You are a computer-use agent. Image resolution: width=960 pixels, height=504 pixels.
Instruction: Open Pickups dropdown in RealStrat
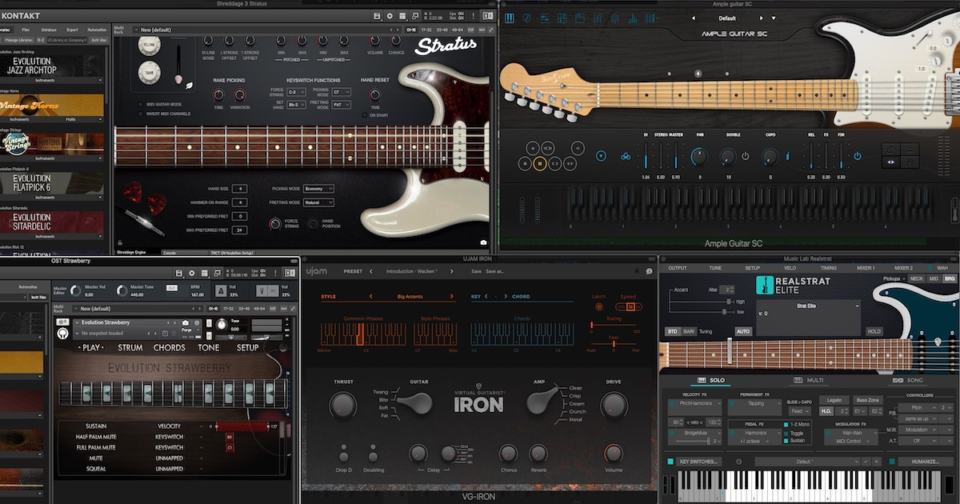894,279
